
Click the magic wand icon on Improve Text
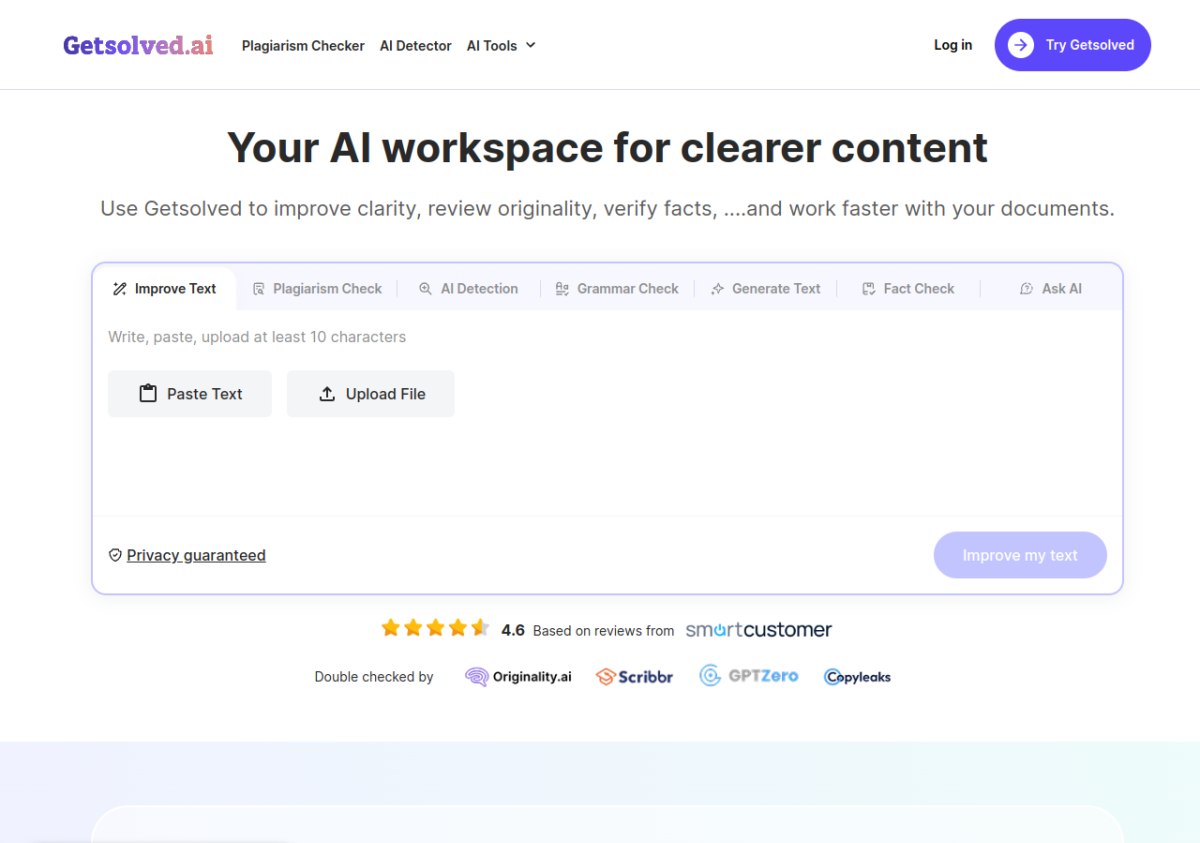(119, 289)
